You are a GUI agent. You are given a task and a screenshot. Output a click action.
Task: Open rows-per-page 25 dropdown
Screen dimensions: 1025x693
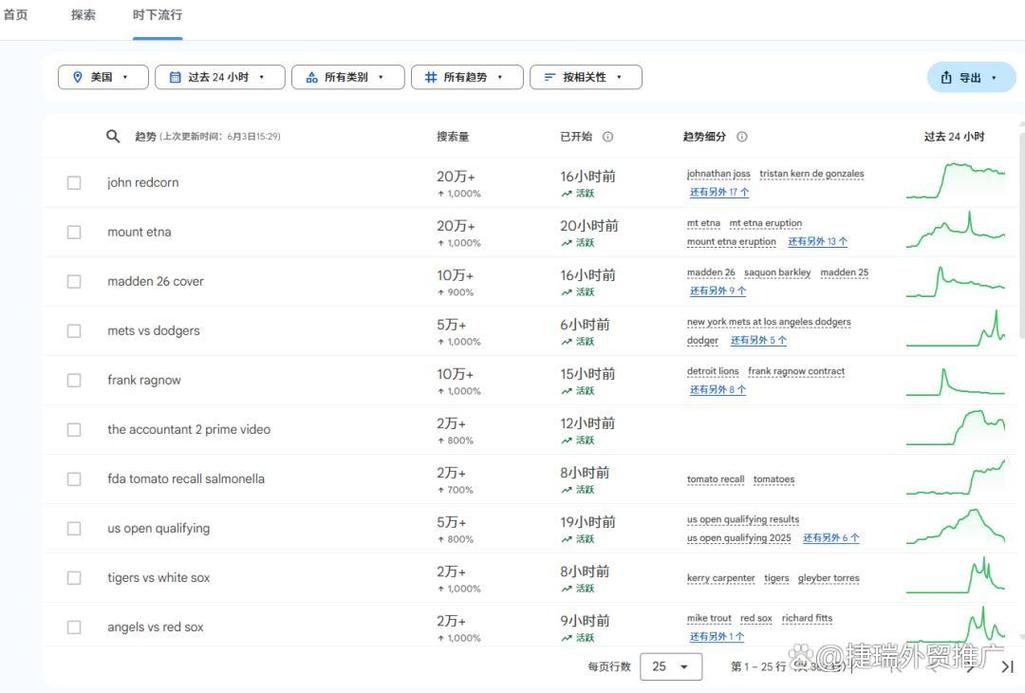click(671, 666)
